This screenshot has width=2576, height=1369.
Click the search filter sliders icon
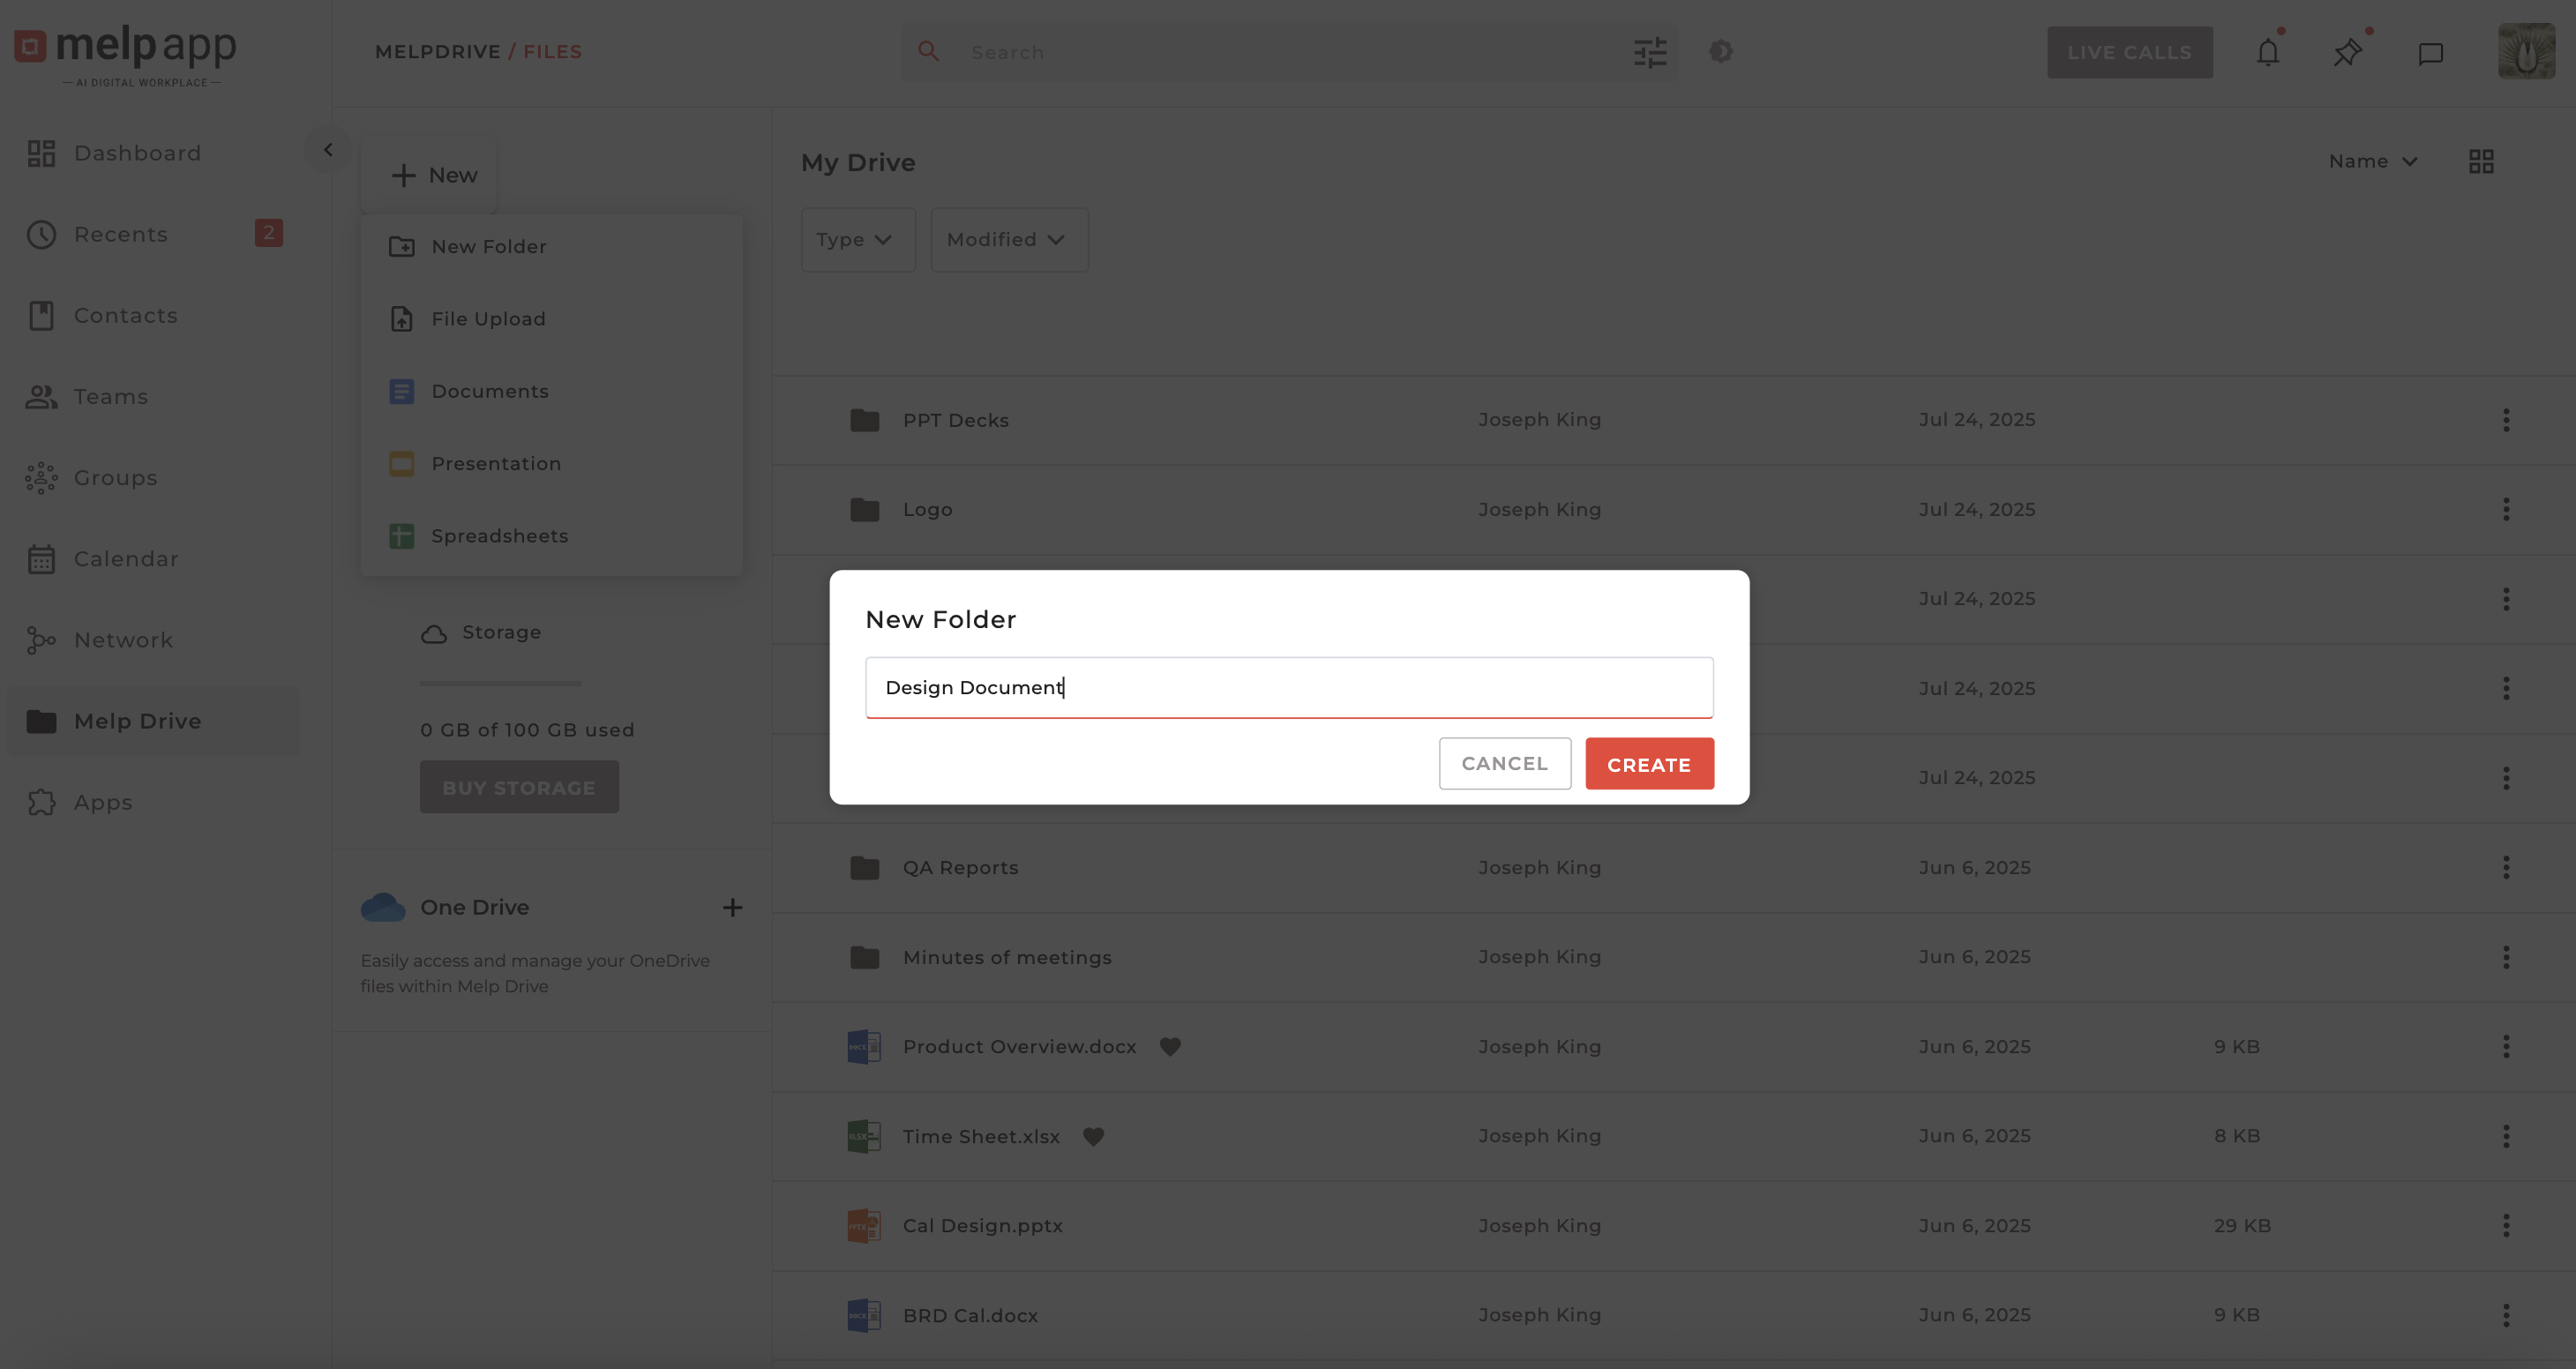[1650, 52]
